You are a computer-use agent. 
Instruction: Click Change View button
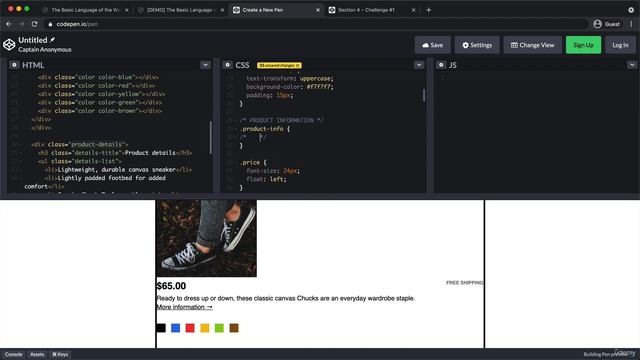click(533, 45)
